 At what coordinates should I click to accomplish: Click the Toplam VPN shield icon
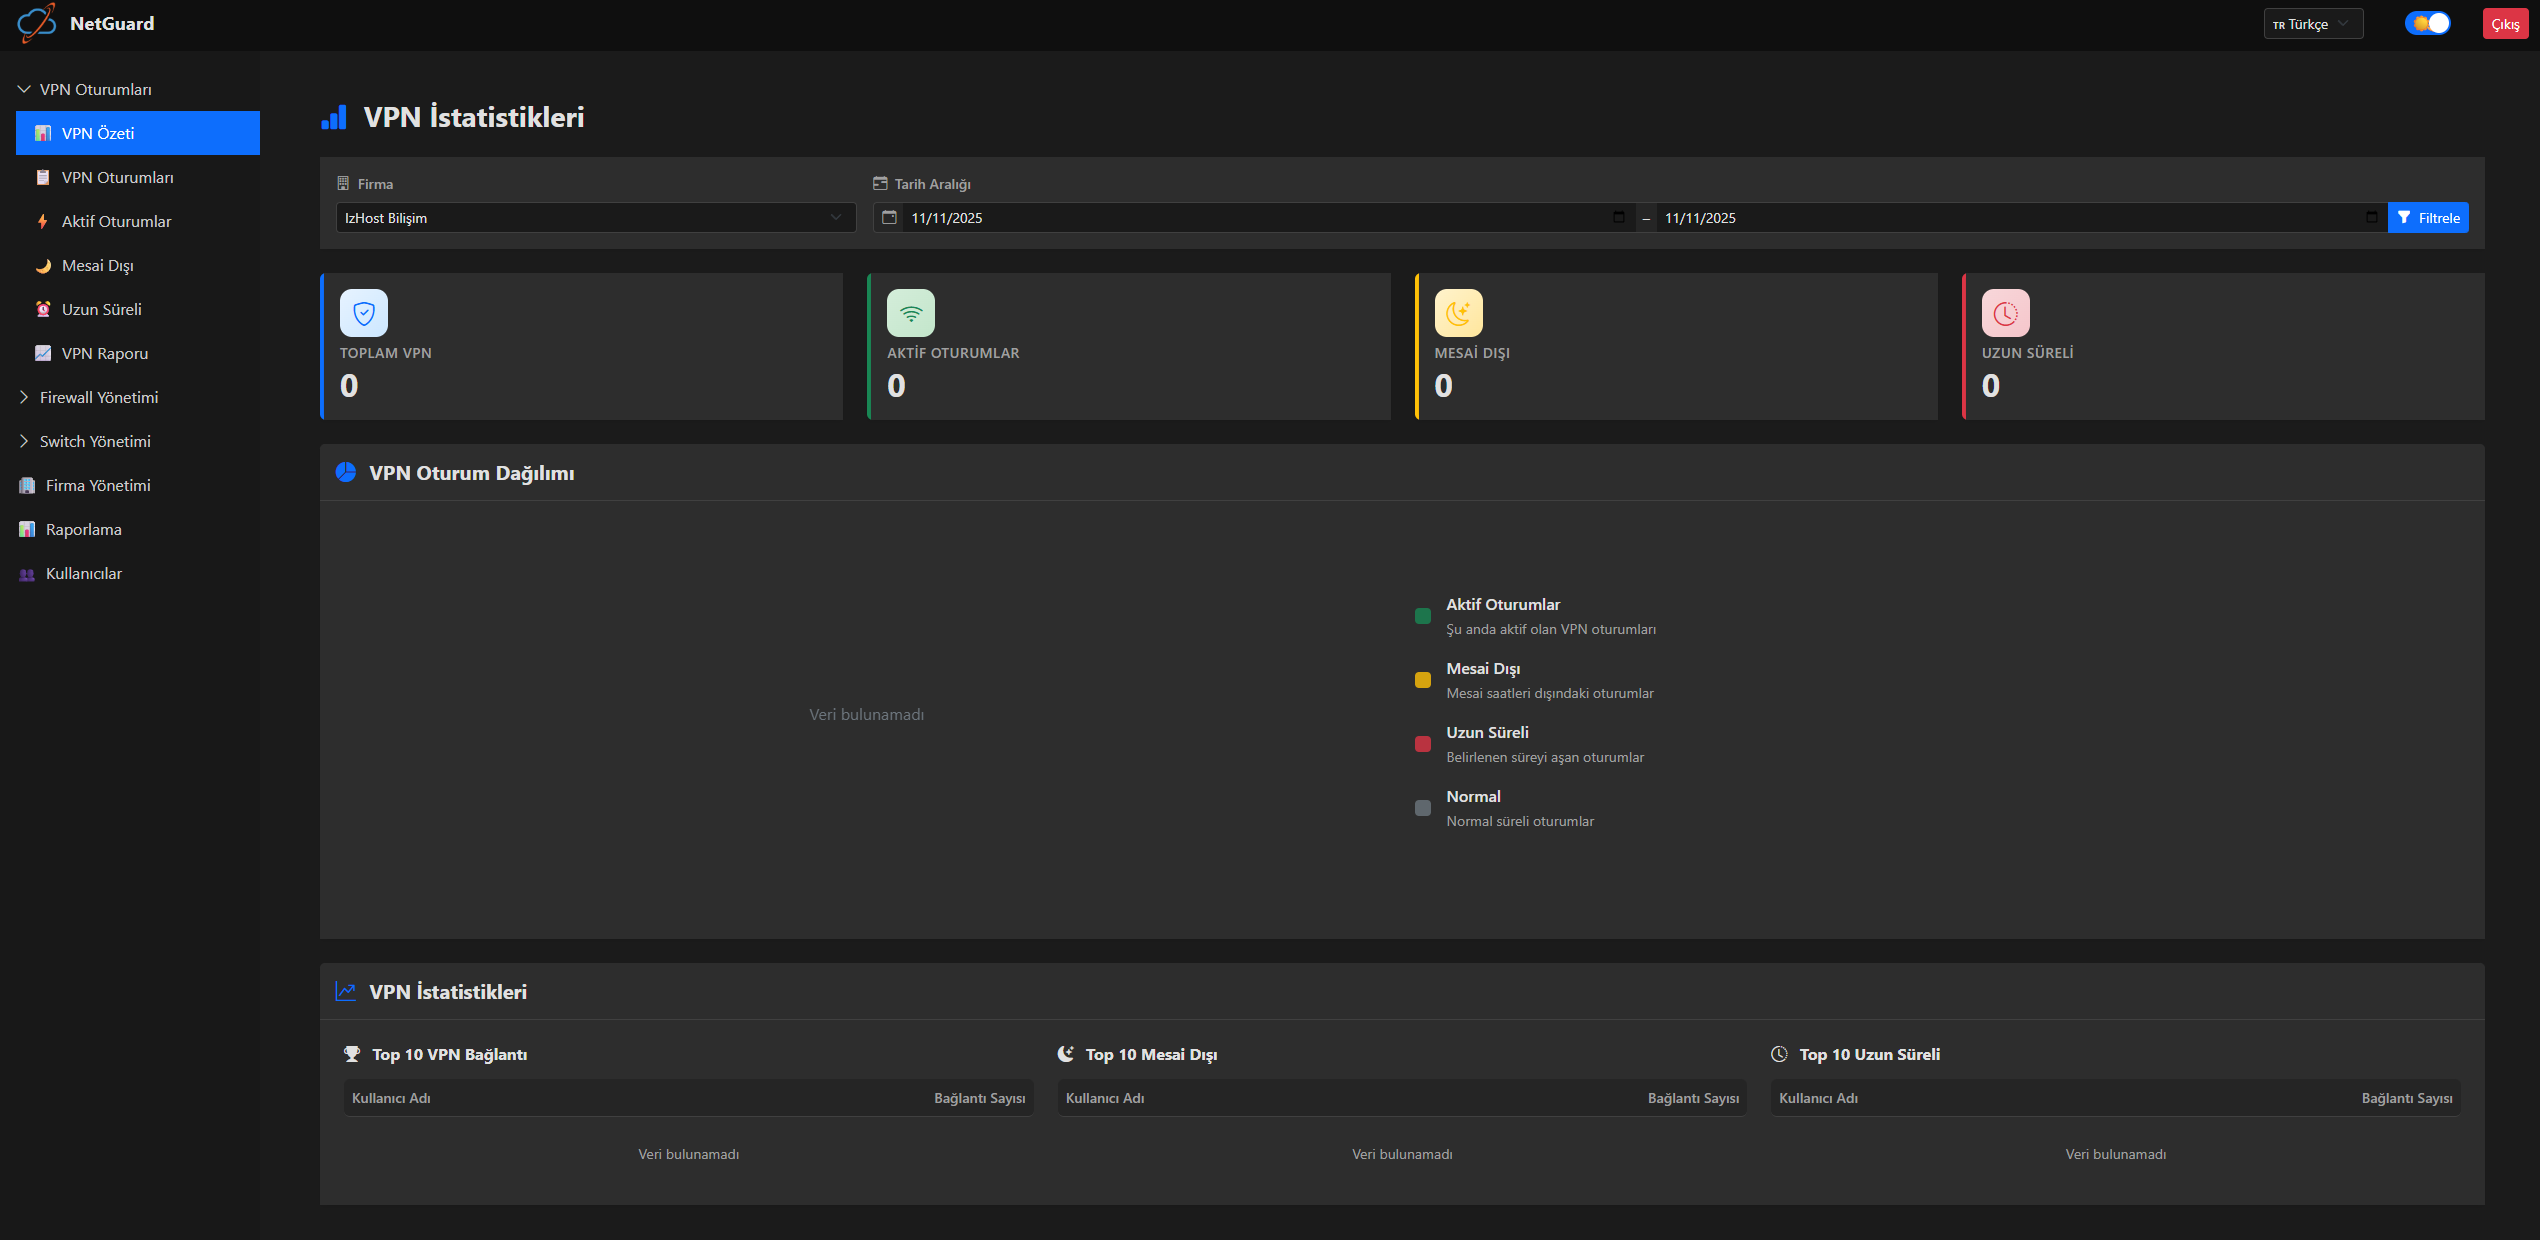click(363, 312)
